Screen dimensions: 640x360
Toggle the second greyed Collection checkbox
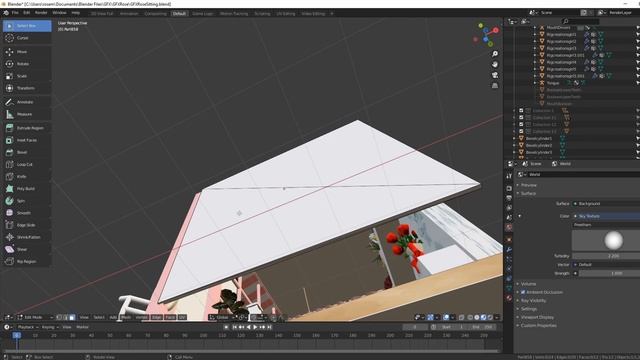[x=521, y=118]
